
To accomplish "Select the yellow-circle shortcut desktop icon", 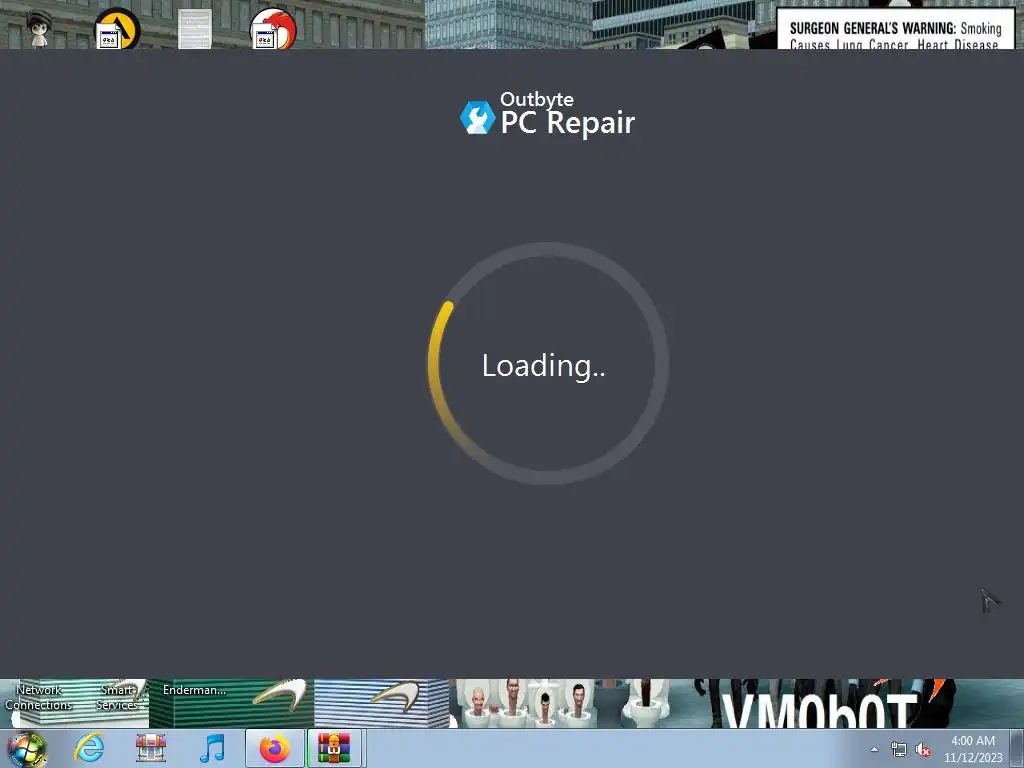I will pyautogui.click(x=118, y=29).
